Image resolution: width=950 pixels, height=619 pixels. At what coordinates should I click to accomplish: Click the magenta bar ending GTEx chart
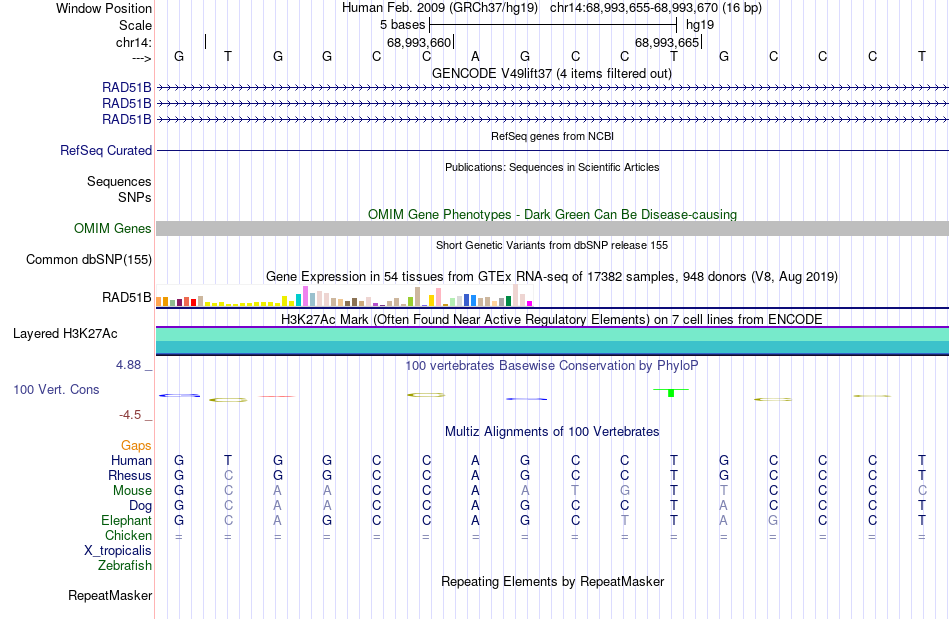[x=530, y=303]
